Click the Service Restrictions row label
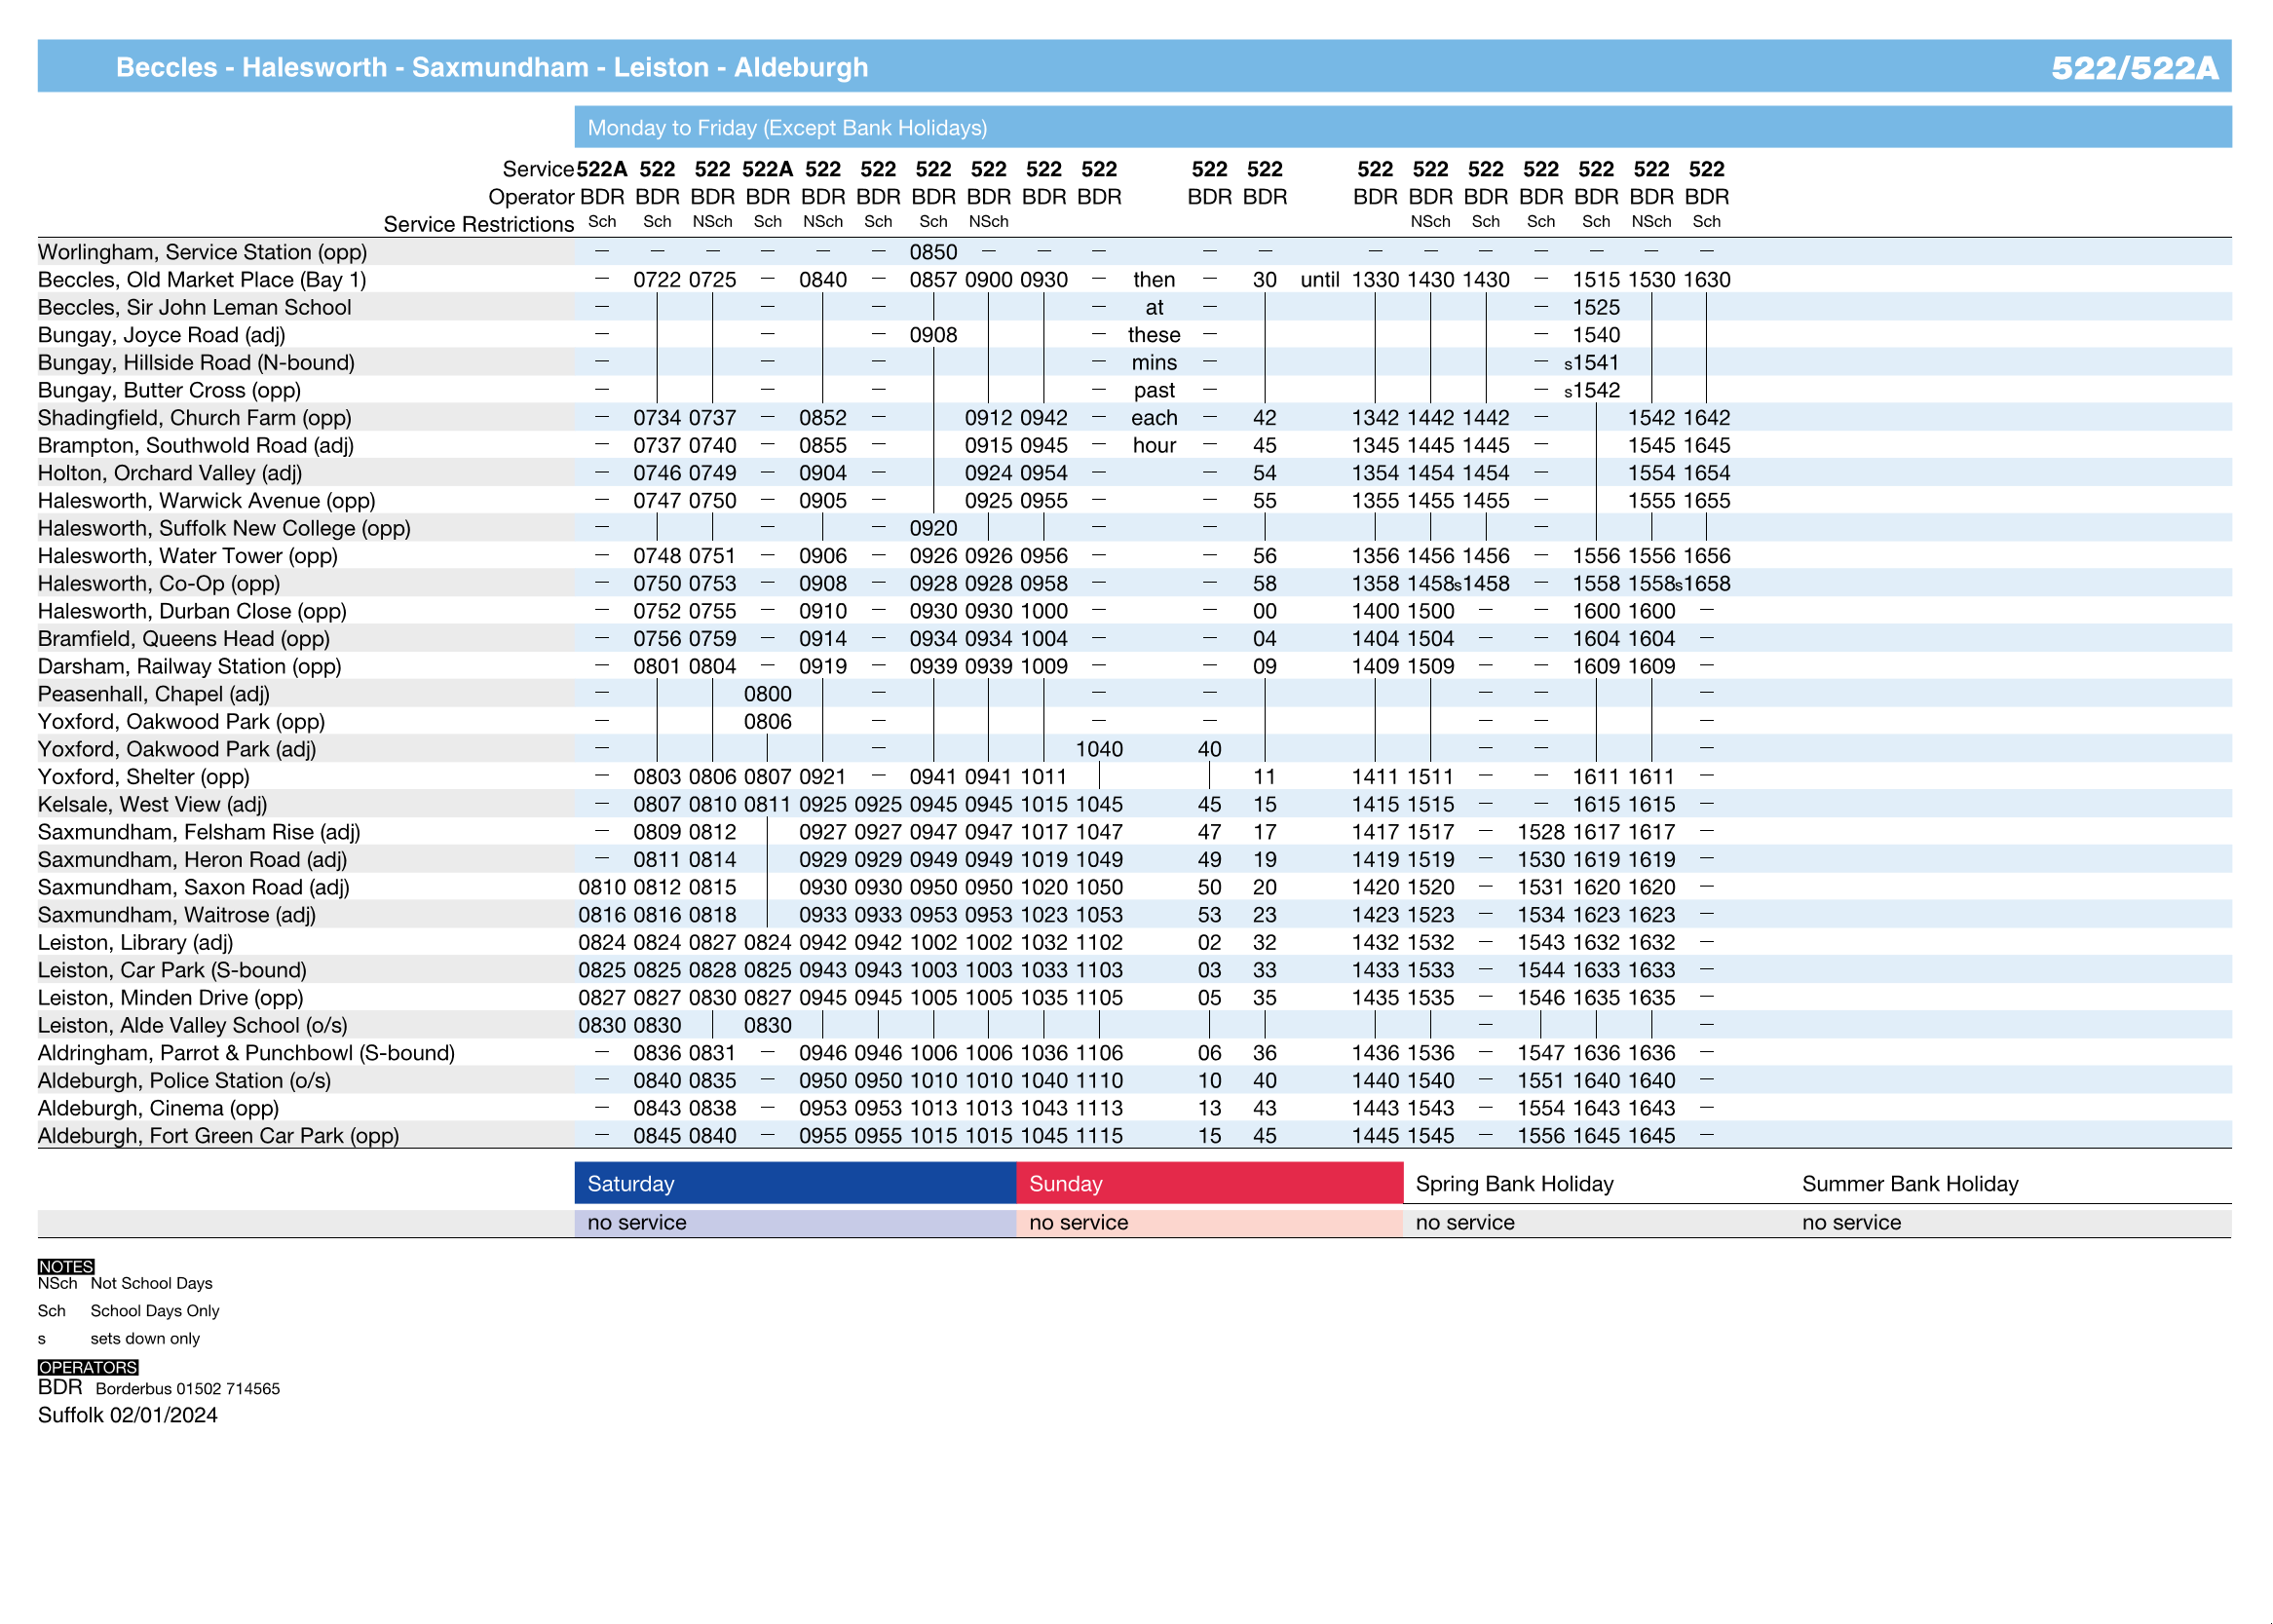 [x=479, y=224]
